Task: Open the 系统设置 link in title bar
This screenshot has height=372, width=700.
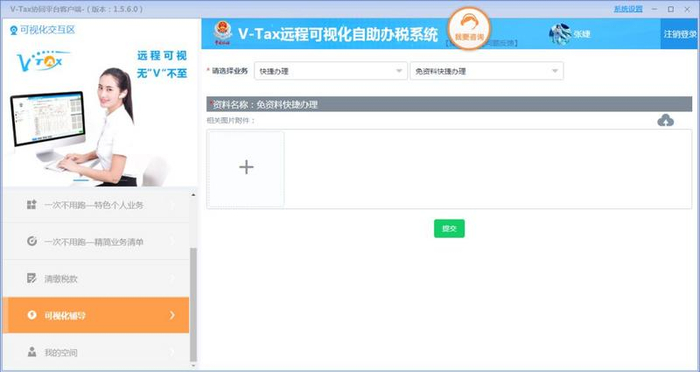Action: 628,9
